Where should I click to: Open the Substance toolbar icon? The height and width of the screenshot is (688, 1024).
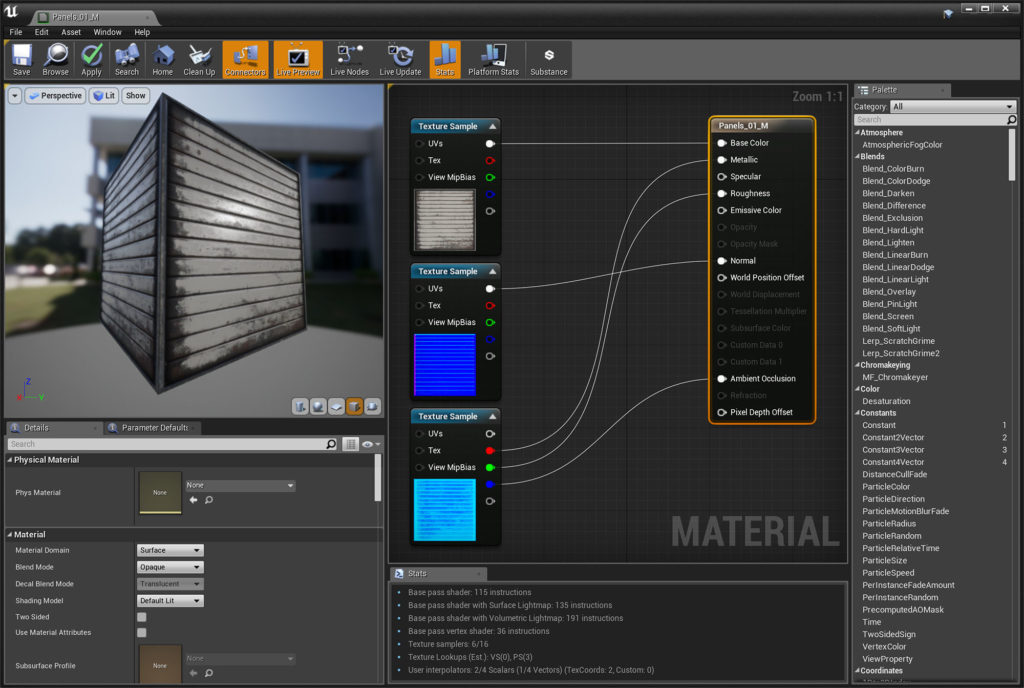548,59
